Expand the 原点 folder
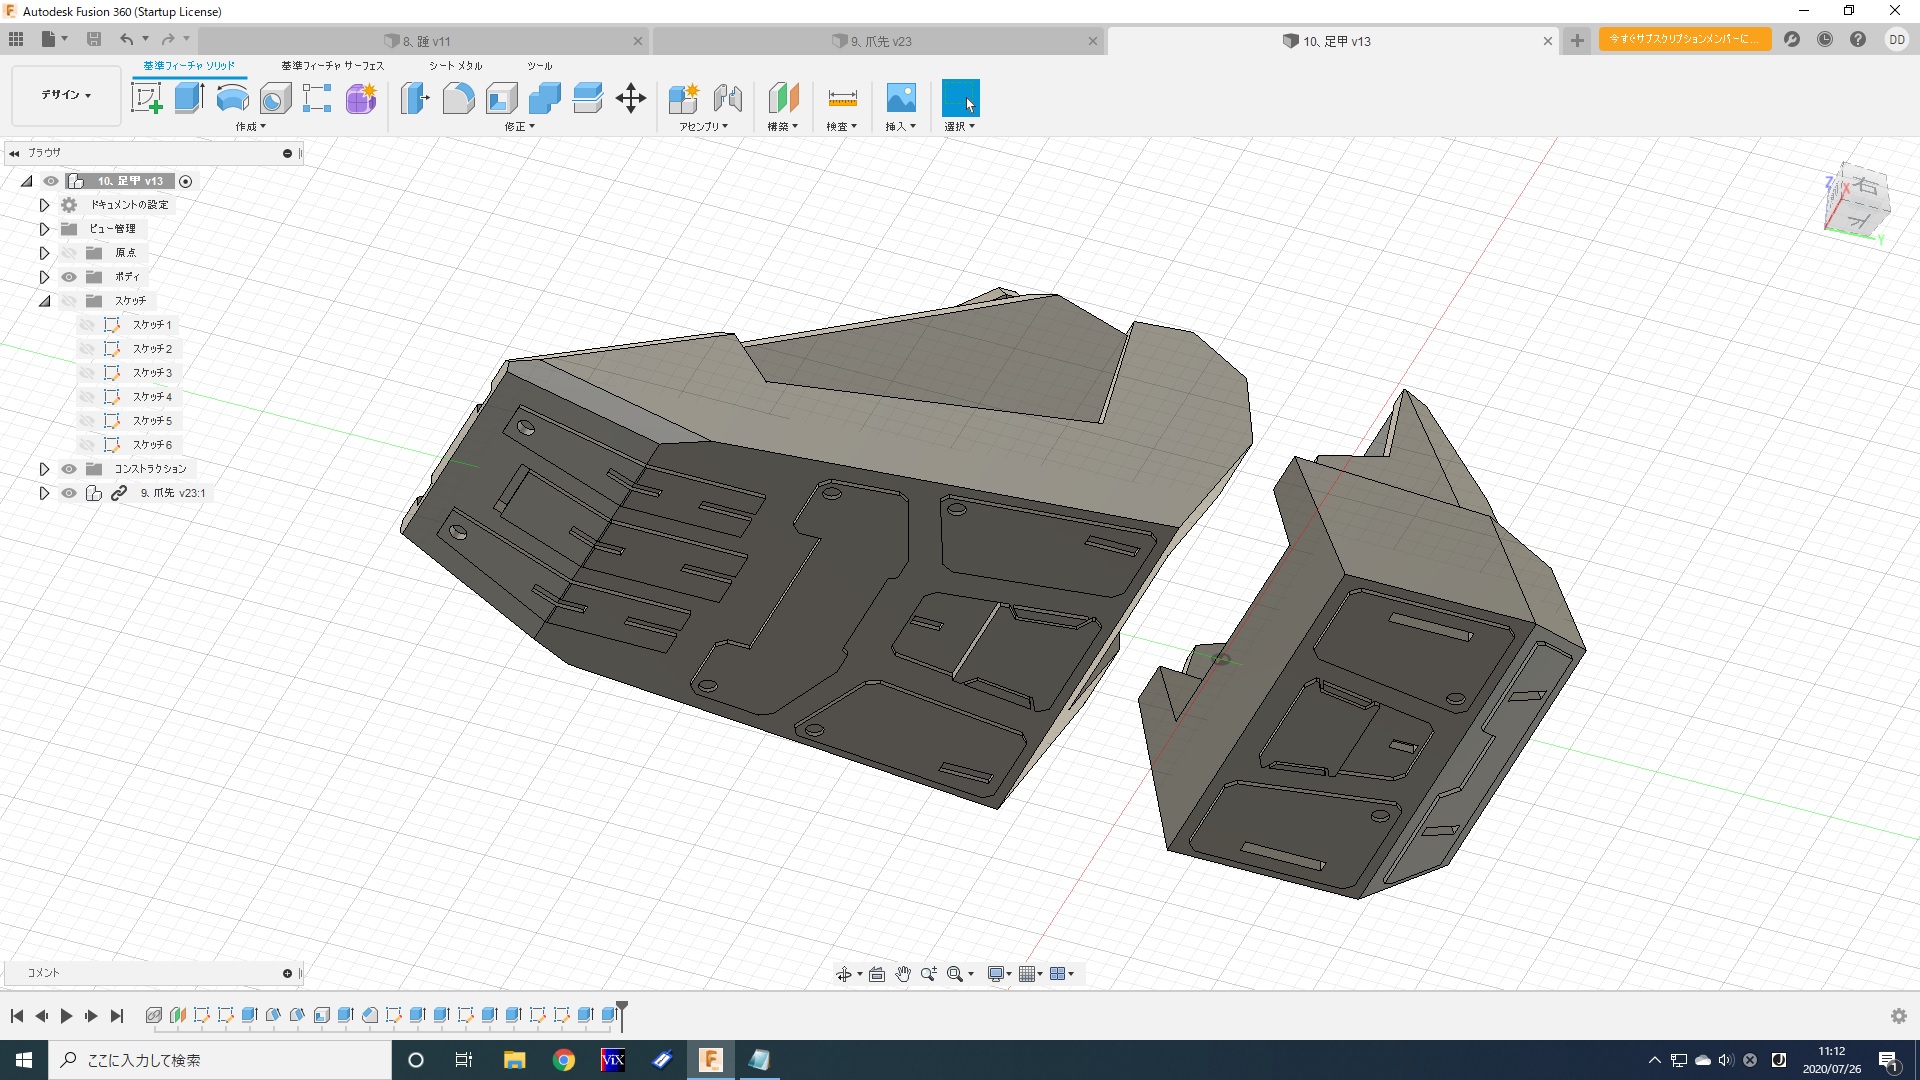 (x=45, y=253)
